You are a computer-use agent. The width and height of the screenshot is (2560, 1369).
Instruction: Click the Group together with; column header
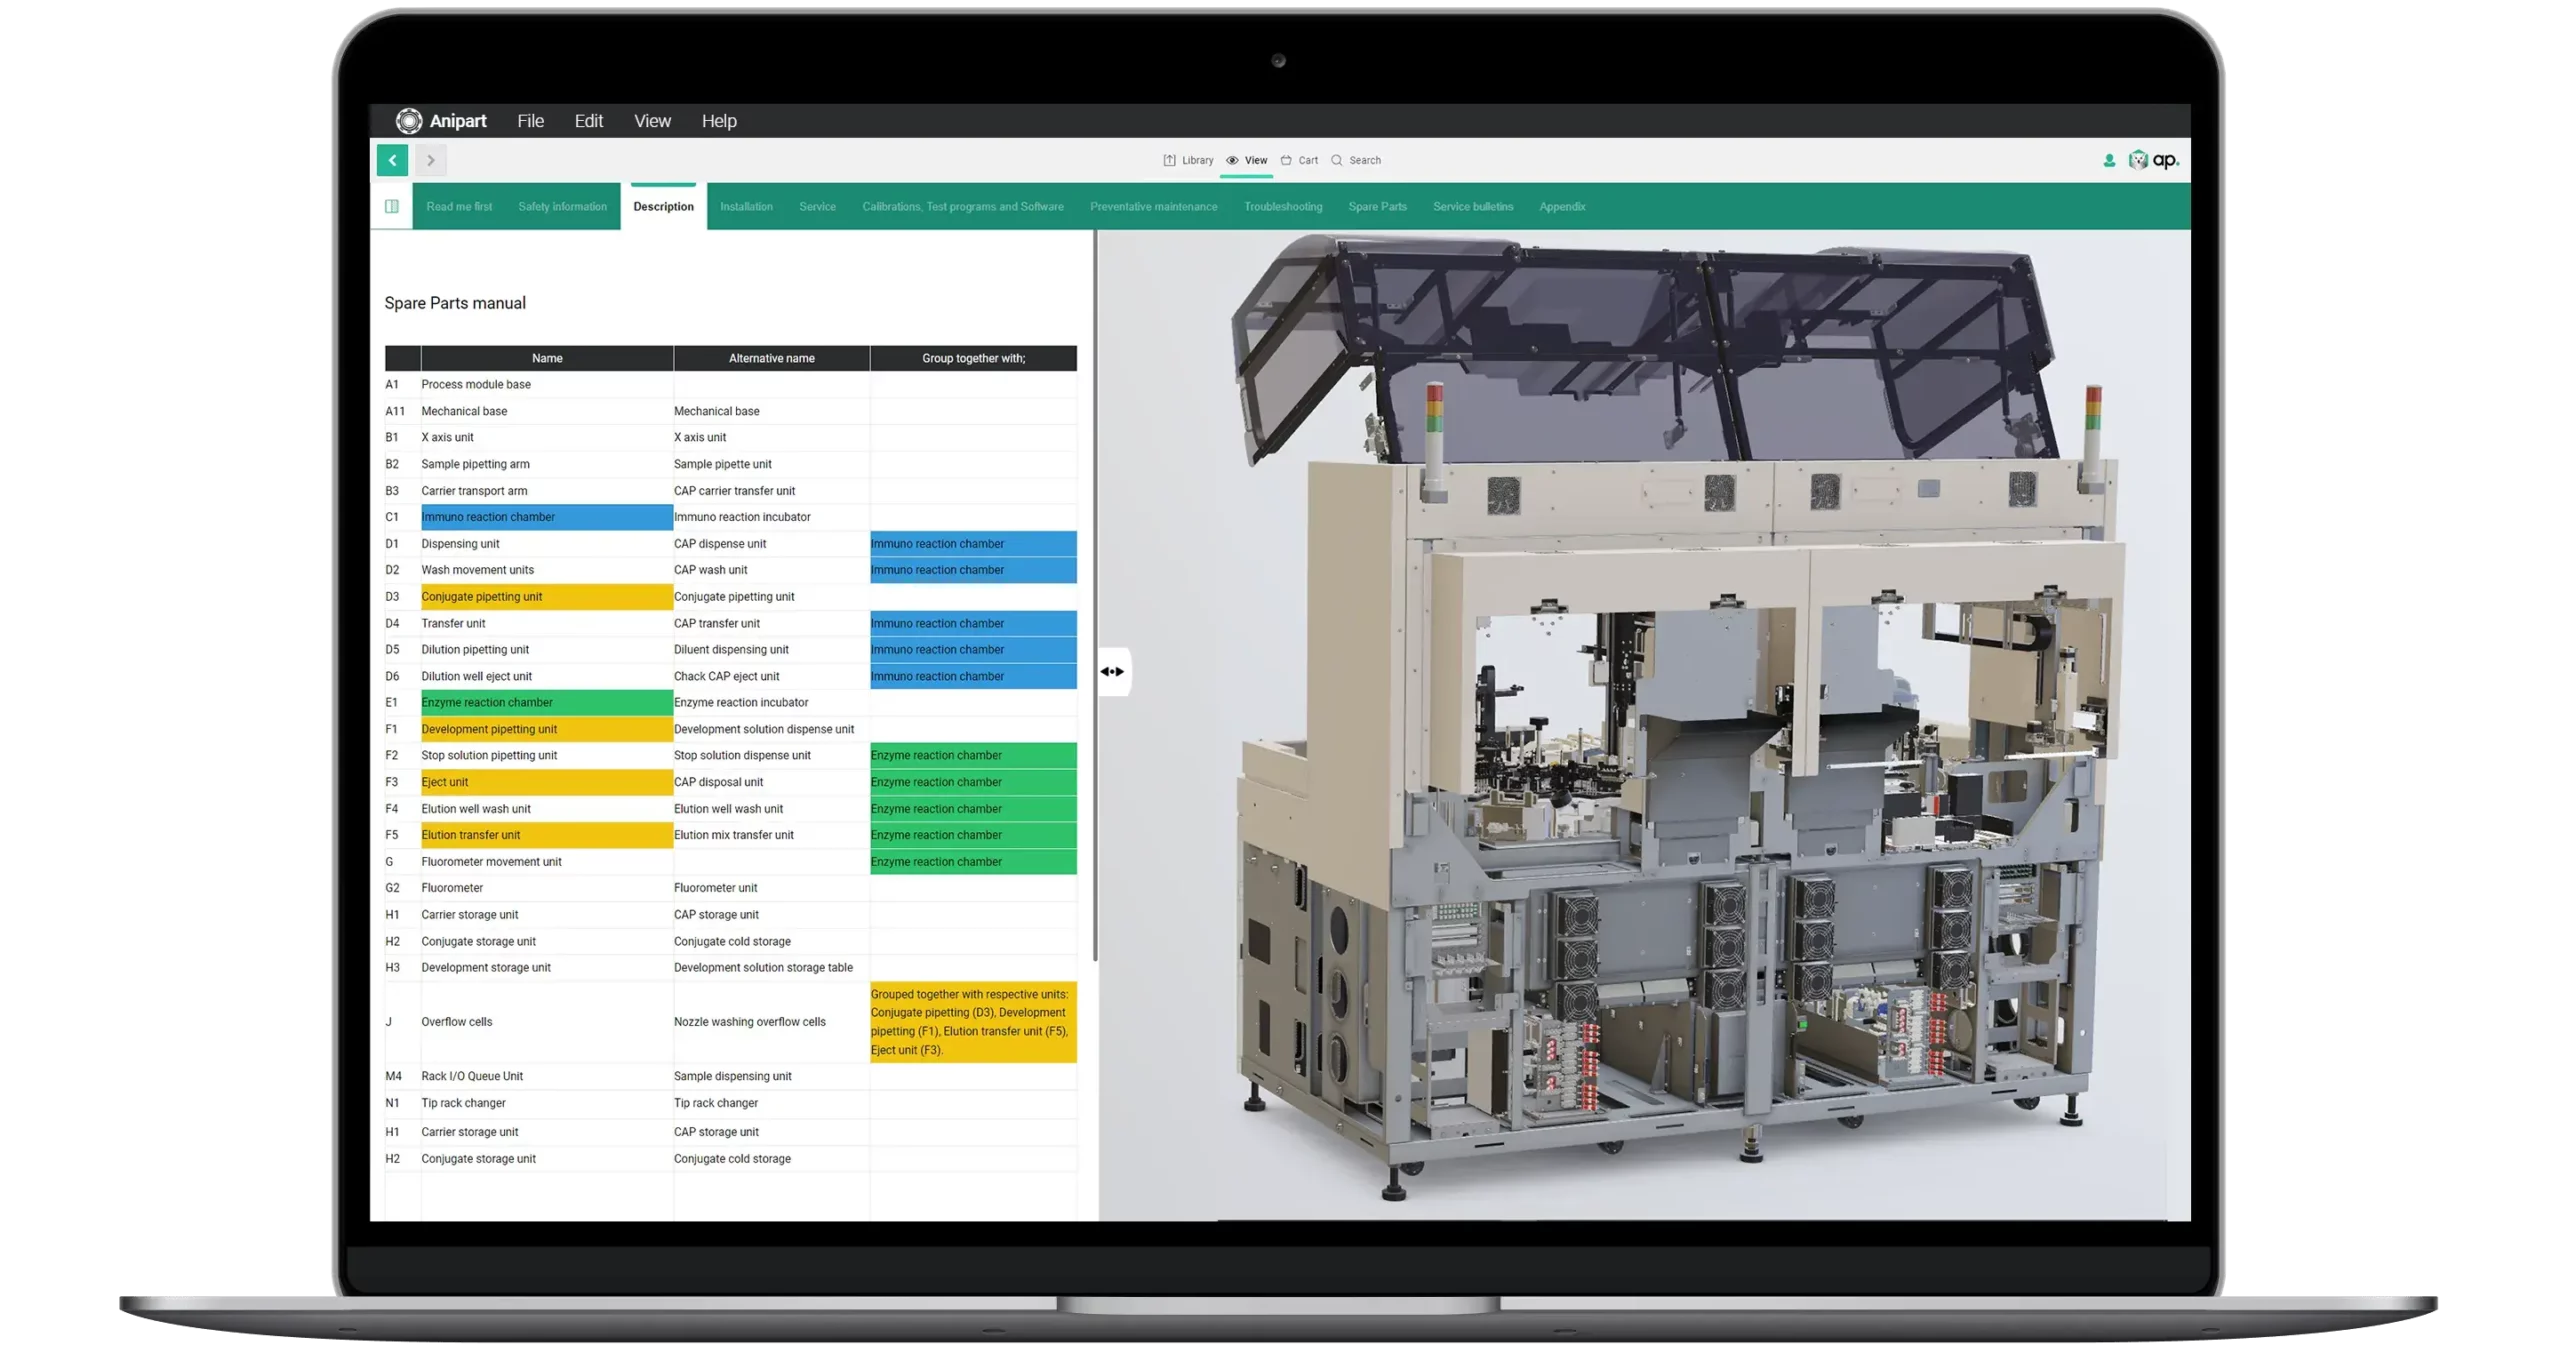[x=973, y=358]
